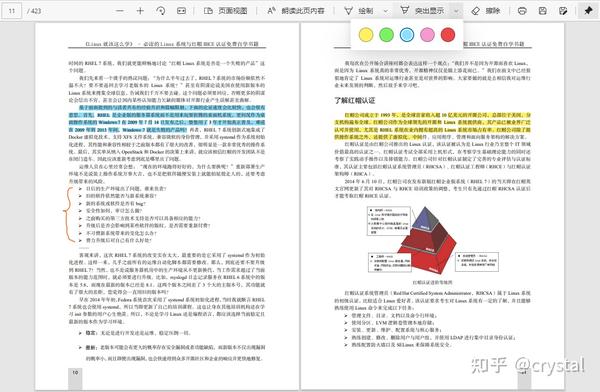Rotate the PDF page
Image resolution: width=600 pixels, height=392 pixels.
pyautogui.click(x=161, y=11)
